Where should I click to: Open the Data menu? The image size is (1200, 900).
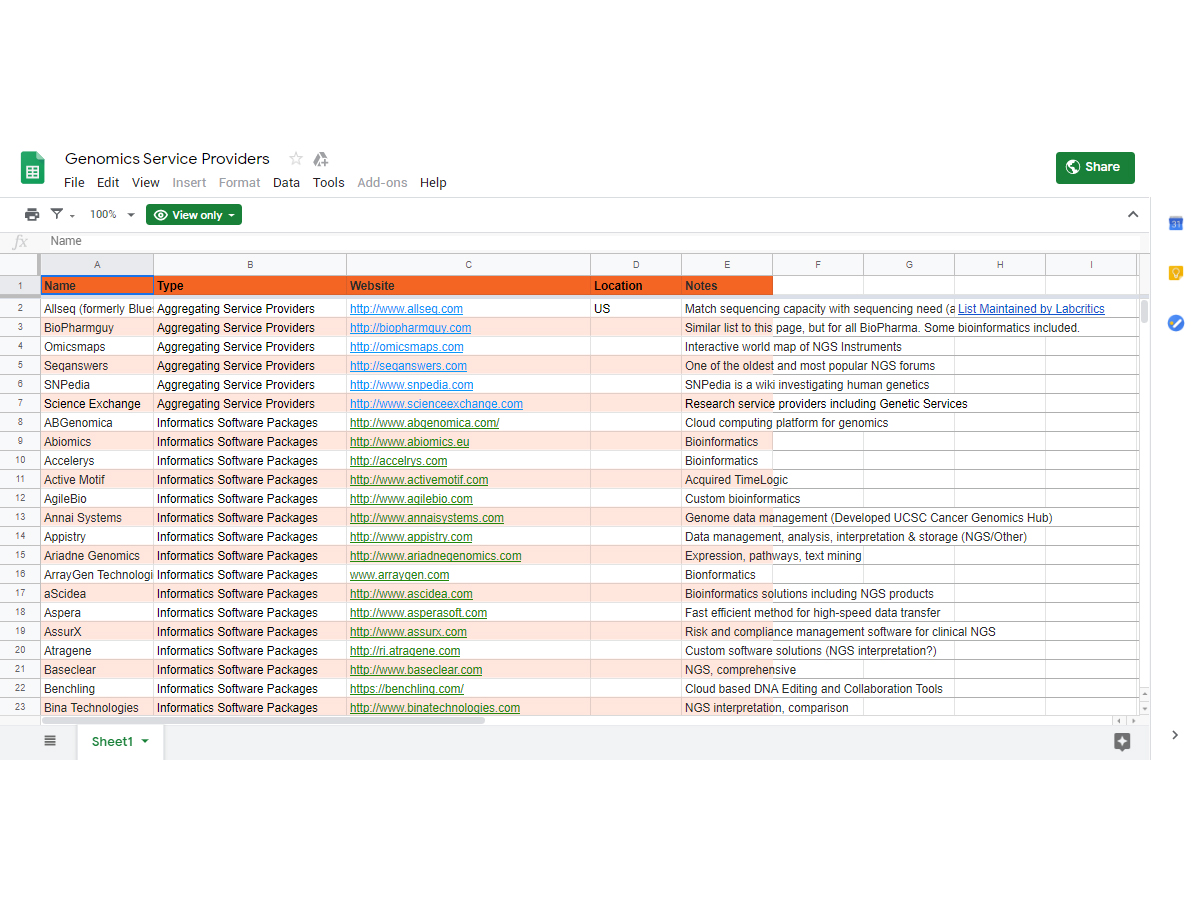[286, 183]
